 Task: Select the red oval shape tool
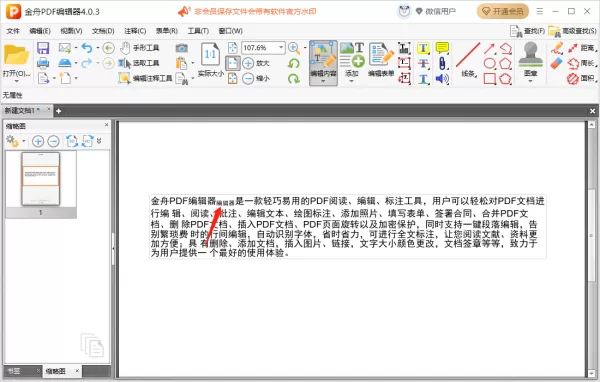(489, 63)
